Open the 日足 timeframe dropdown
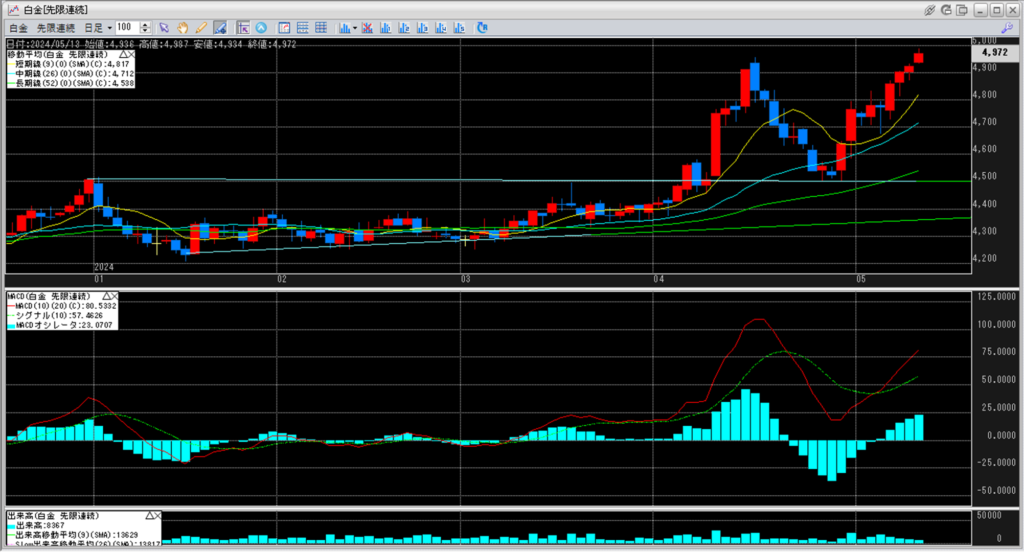Screen dimensions: 1024x552 click(94, 27)
